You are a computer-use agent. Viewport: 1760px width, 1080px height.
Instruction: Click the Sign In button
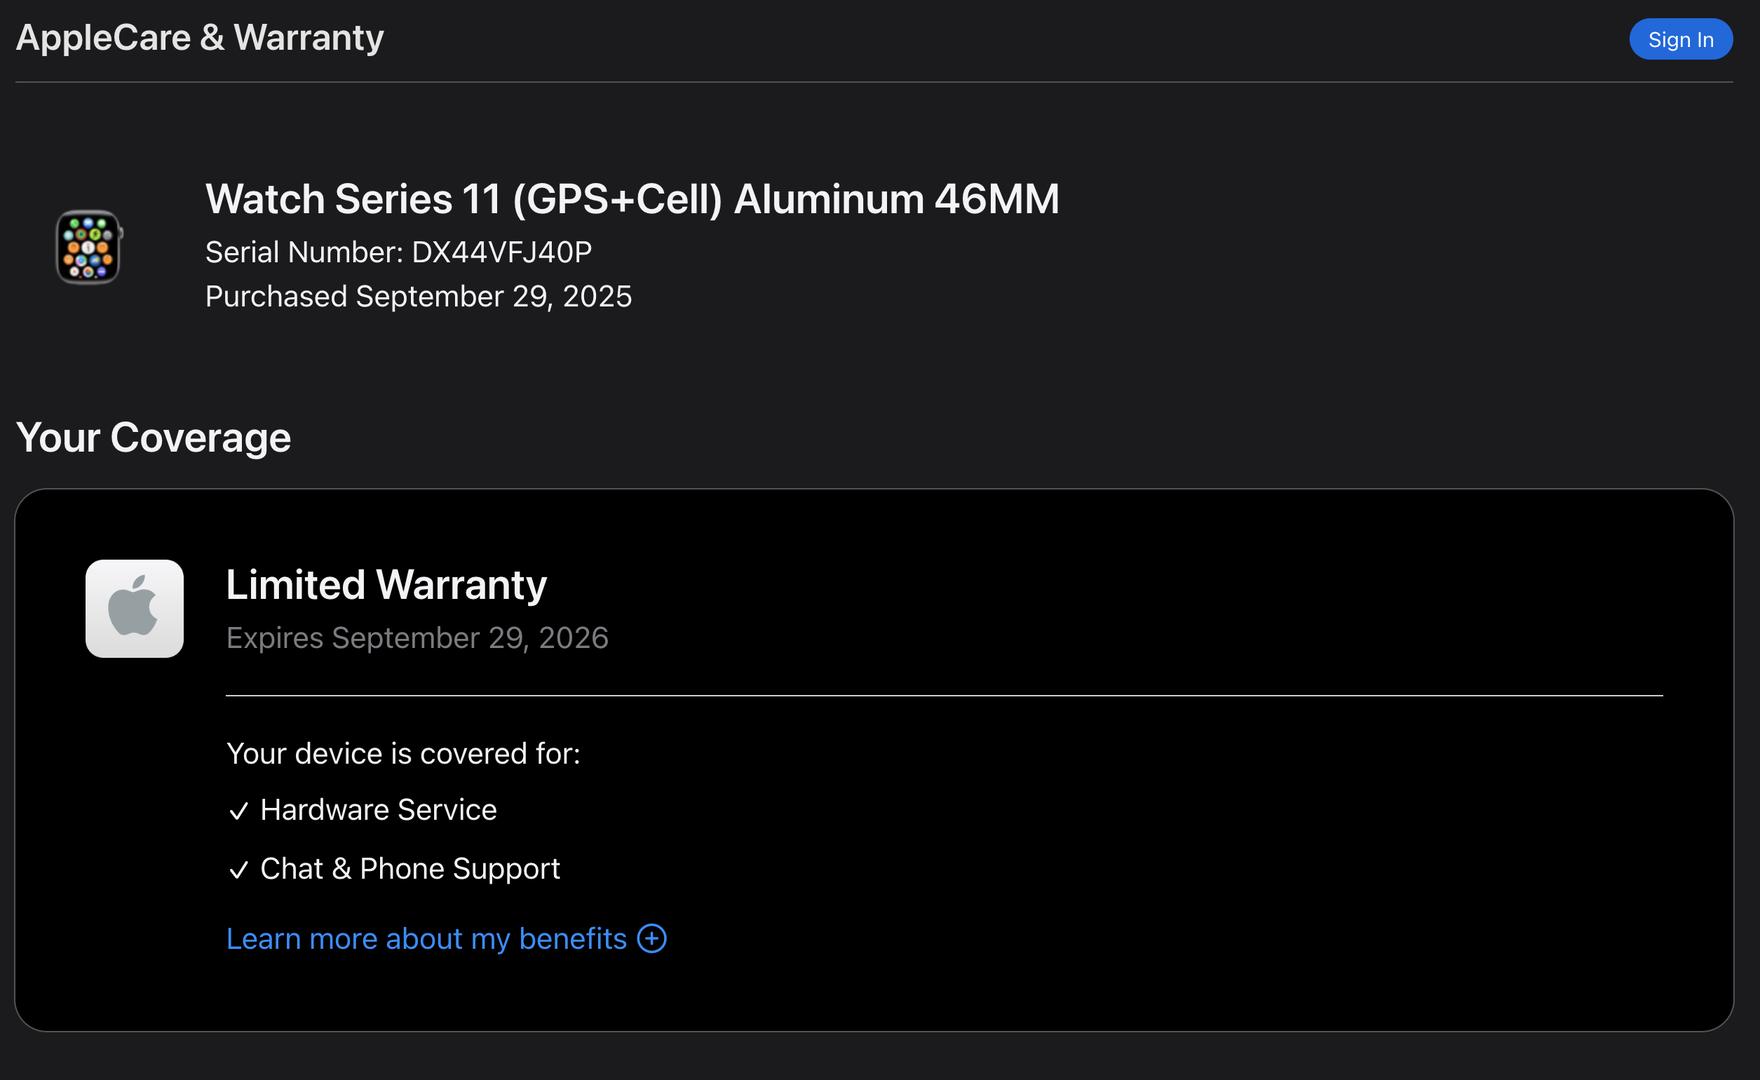point(1680,40)
